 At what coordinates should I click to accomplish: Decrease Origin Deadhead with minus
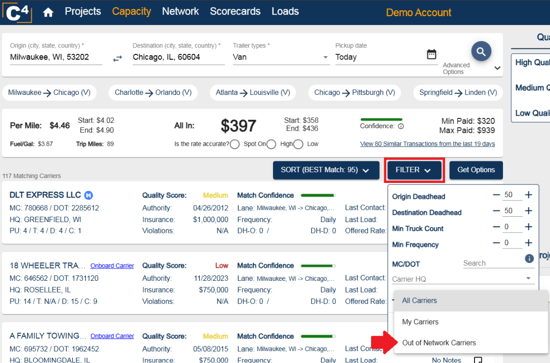coord(496,195)
